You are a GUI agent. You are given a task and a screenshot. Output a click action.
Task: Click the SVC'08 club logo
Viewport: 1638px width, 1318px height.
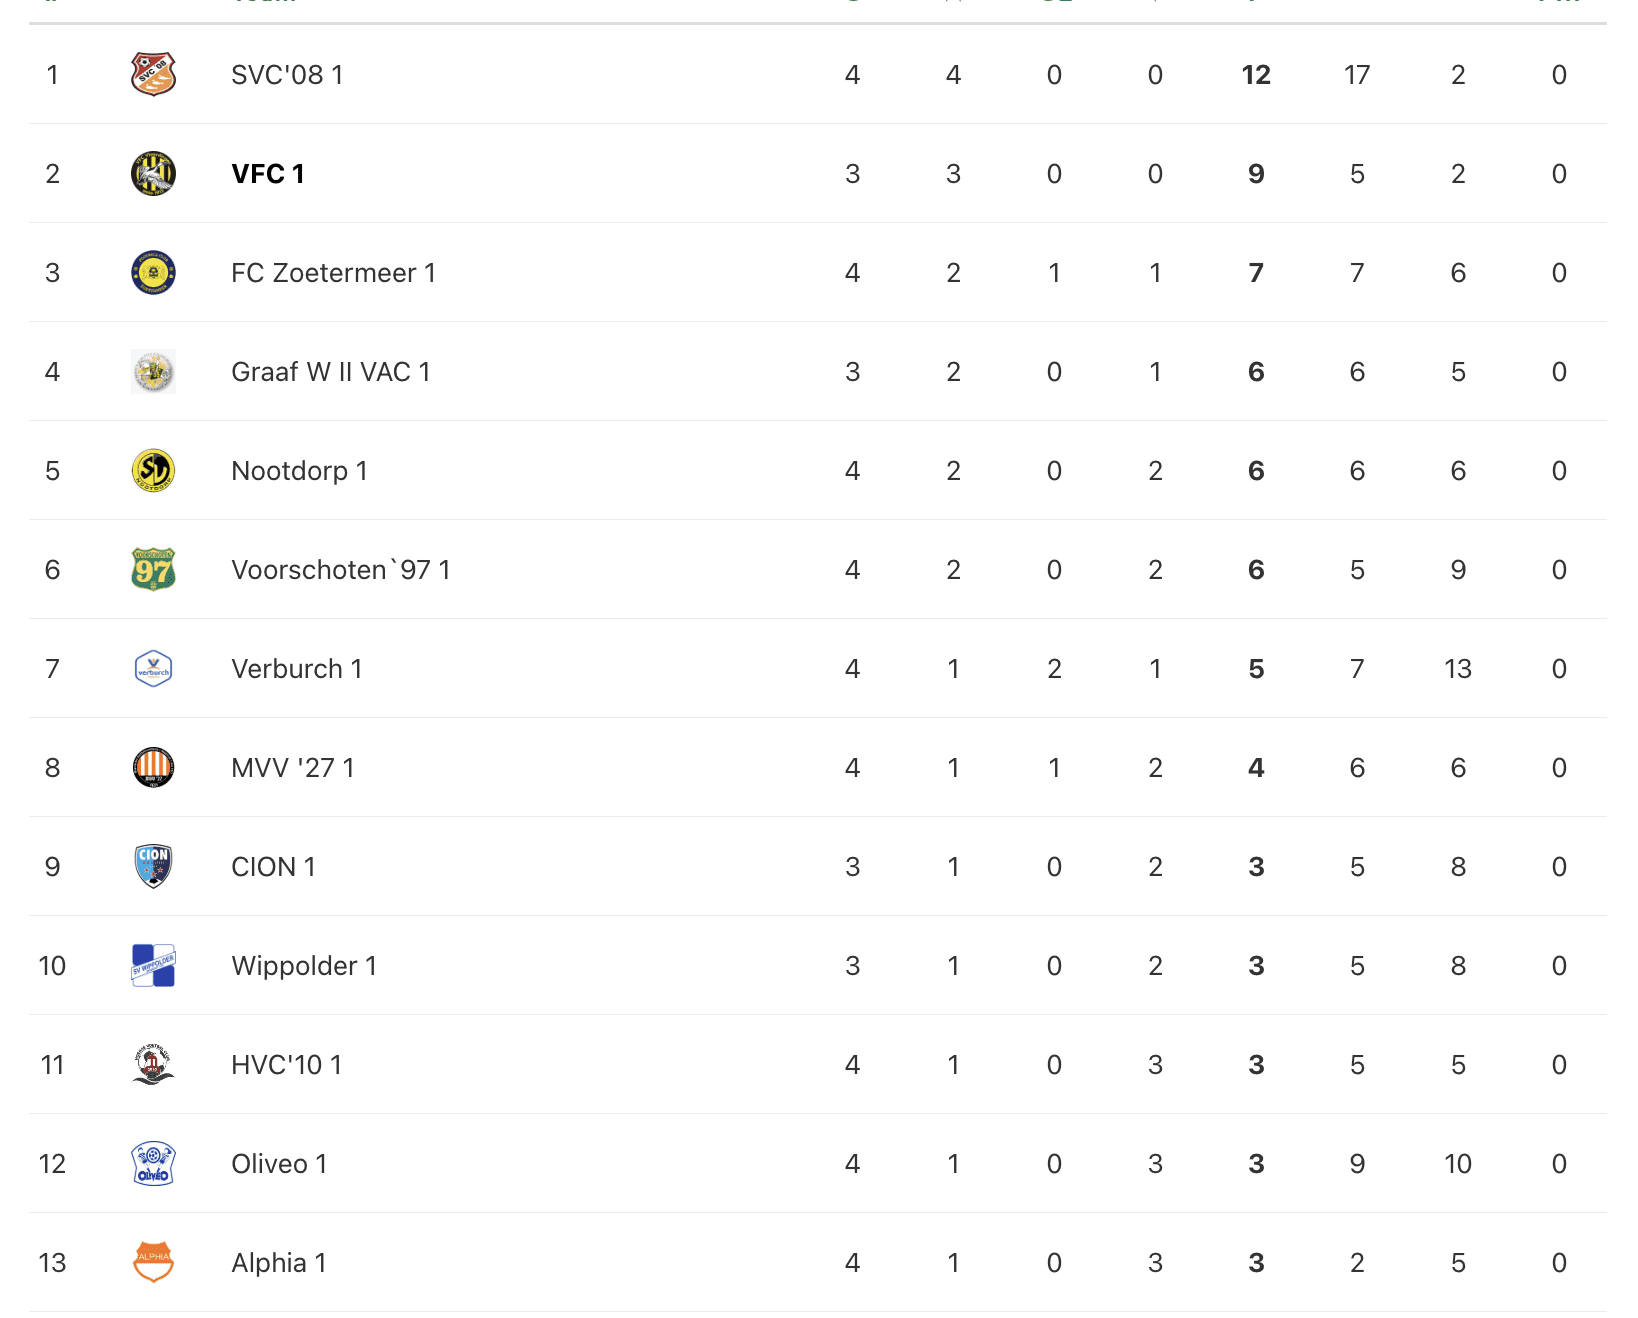[x=153, y=74]
